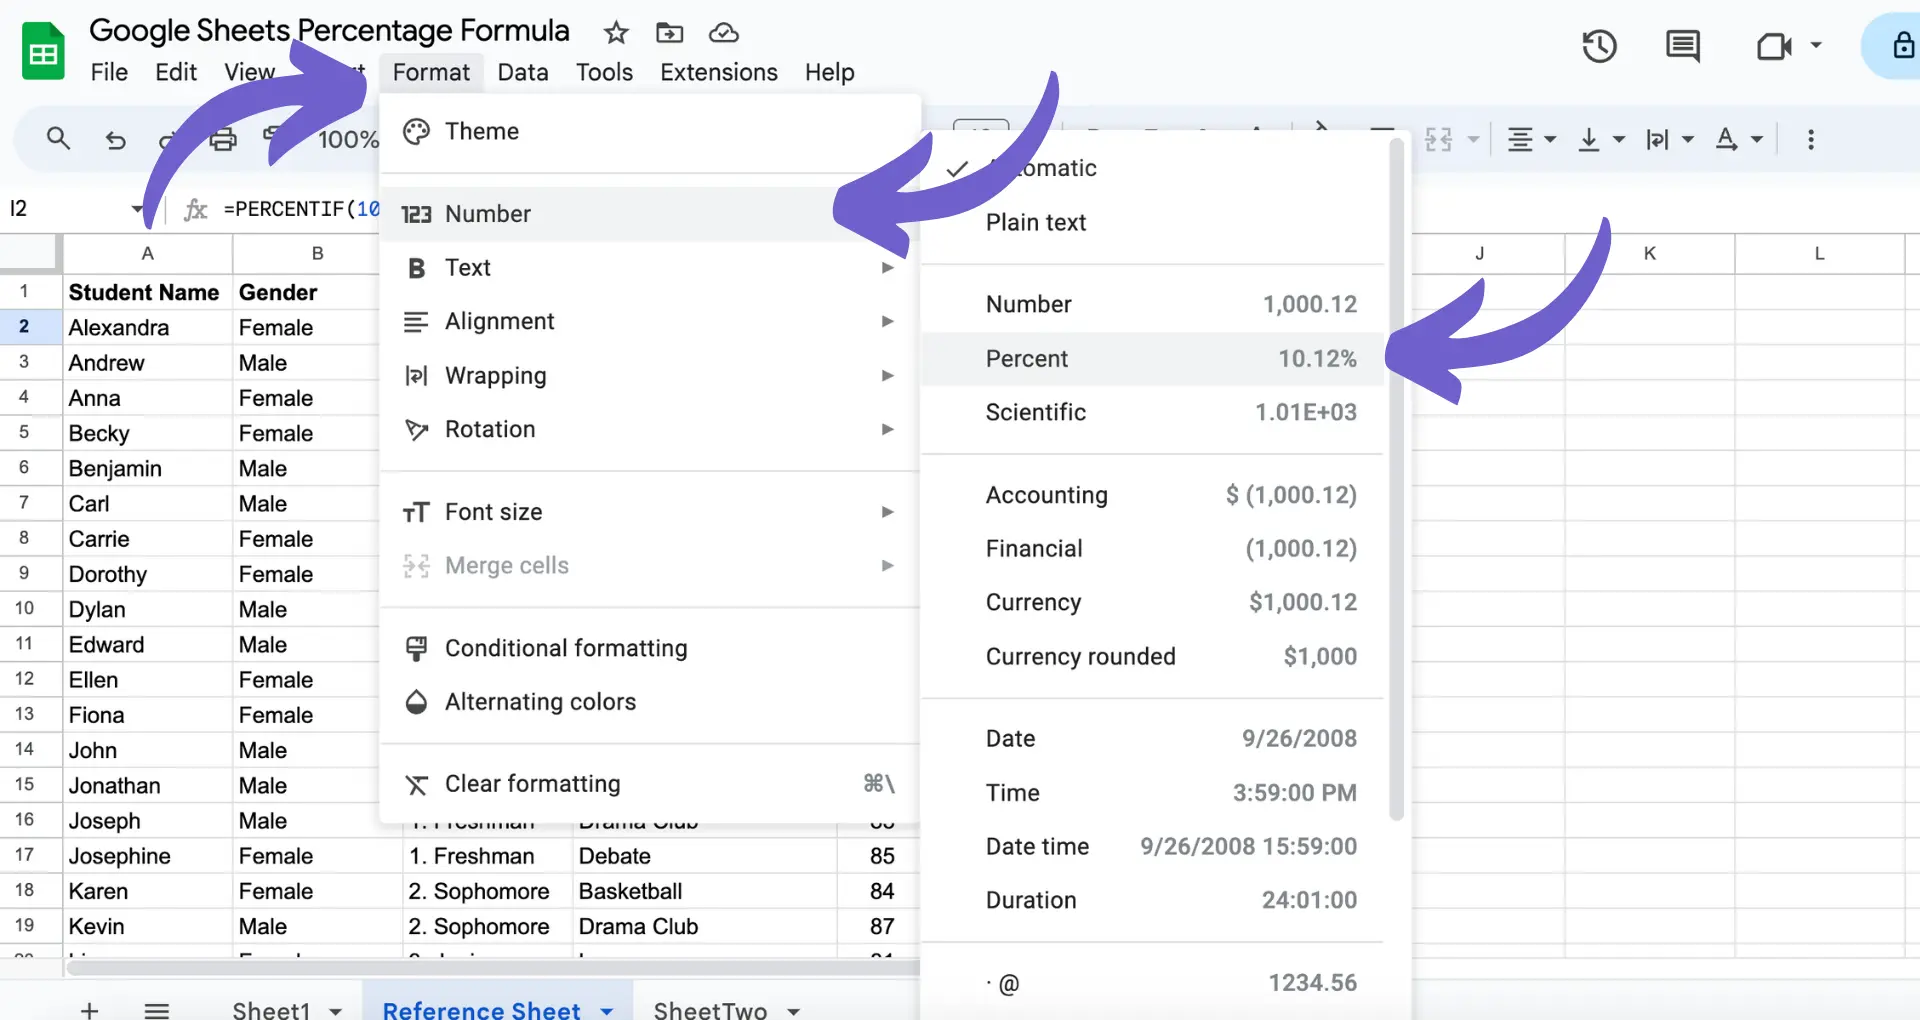1920x1020 pixels.
Task: Open Extensions menu
Action: [718, 72]
